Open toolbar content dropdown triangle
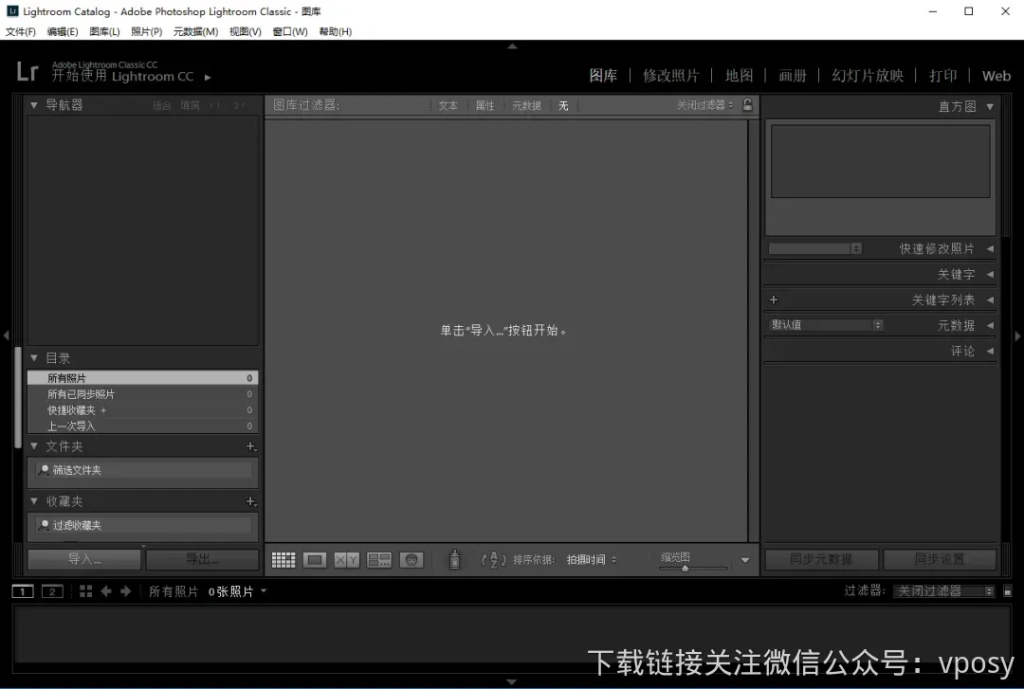This screenshot has height=689, width=1024. pyautogui.click(x=745, y=560)
